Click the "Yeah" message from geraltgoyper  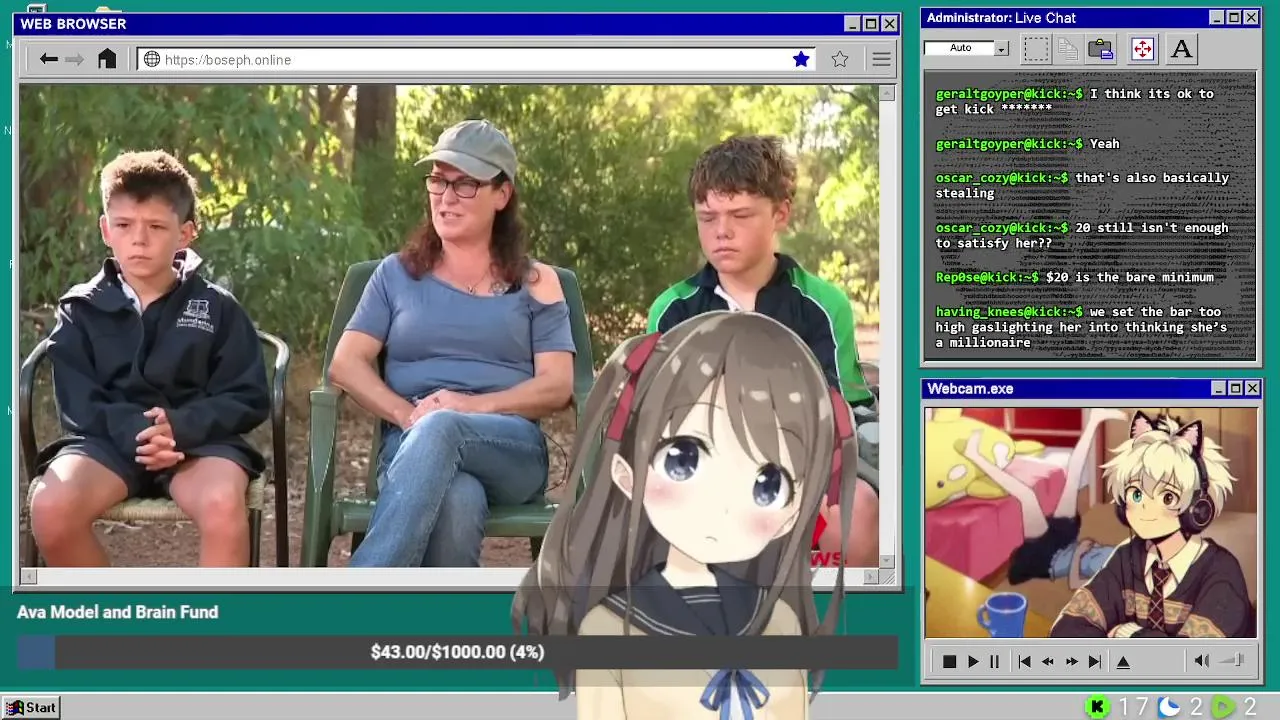coord(1105,143)
